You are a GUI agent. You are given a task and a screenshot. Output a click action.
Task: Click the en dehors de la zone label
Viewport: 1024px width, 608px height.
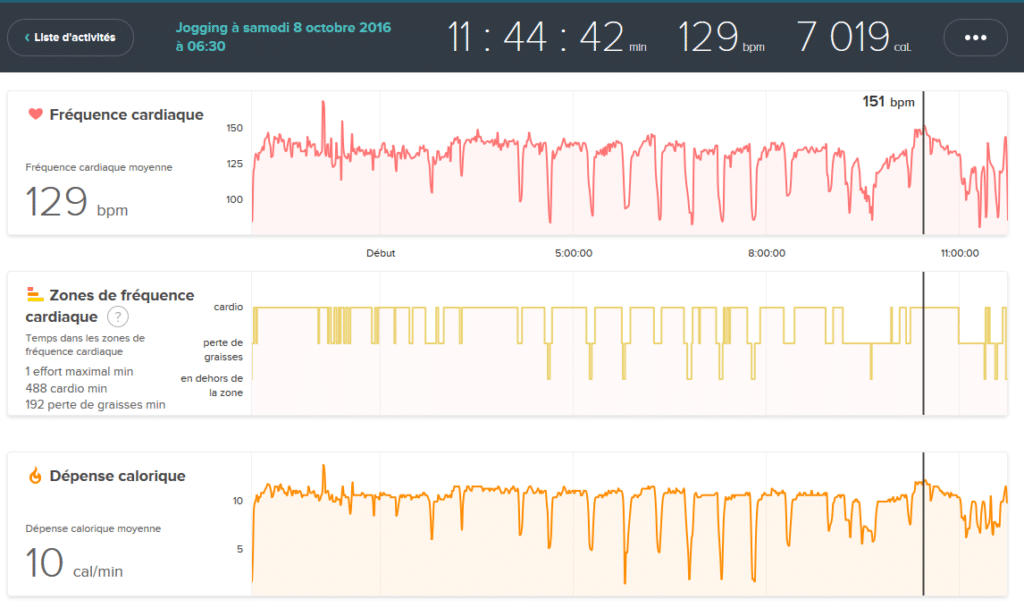point(212,385)
